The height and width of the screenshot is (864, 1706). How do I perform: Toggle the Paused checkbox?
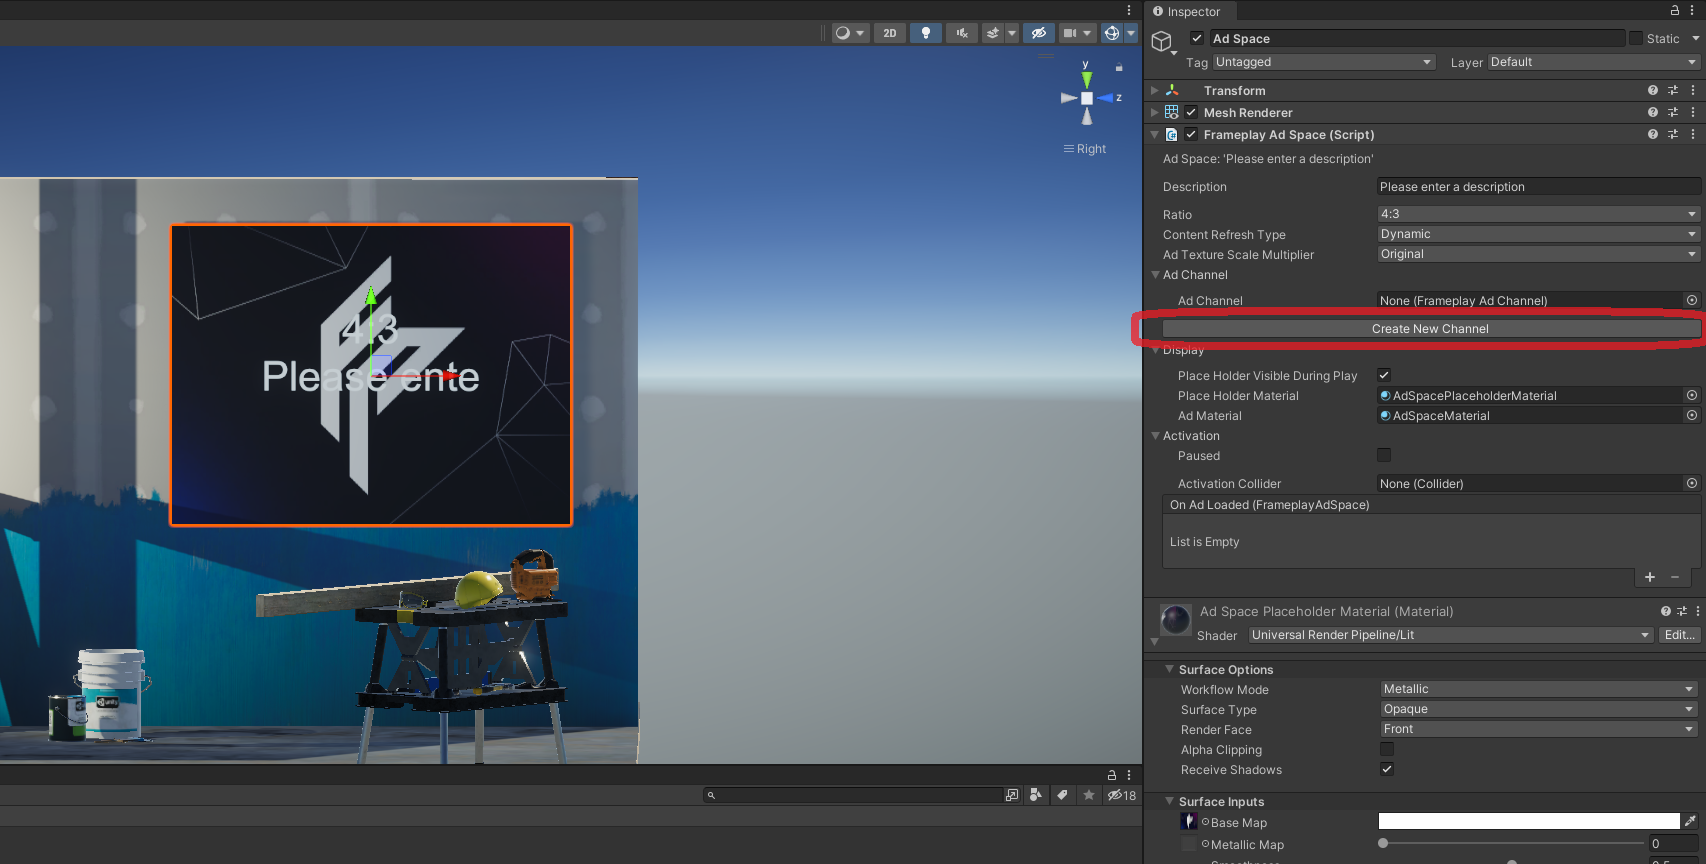1384,455
